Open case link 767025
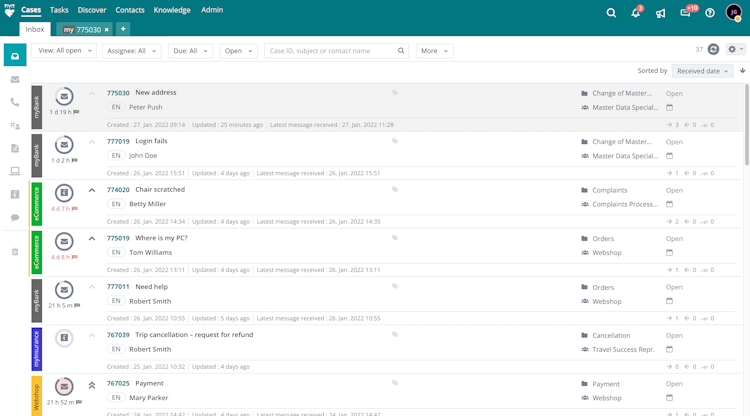The image size is (750, 416). [x=118, y=383]
